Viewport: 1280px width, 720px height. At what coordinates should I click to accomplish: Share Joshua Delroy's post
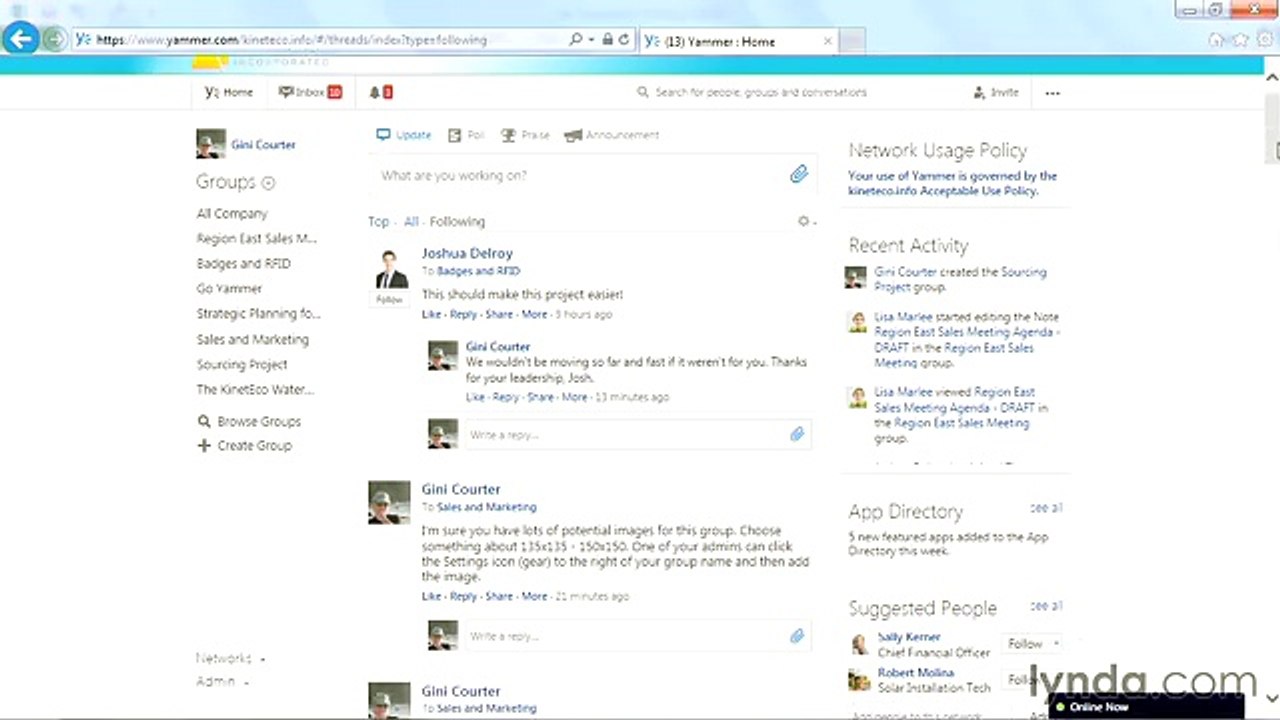click(499, 315)
